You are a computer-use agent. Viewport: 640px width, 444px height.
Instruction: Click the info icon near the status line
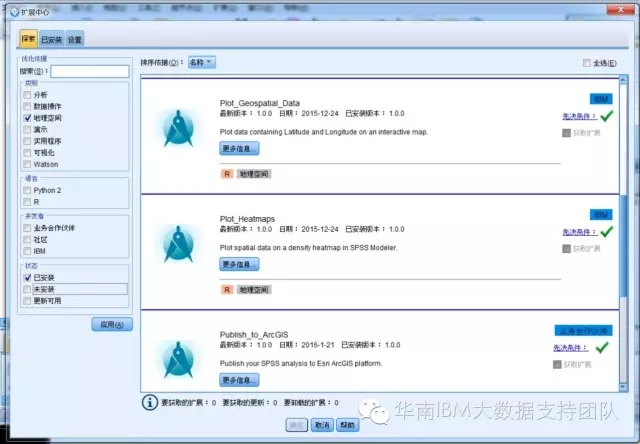click(150, 402)
